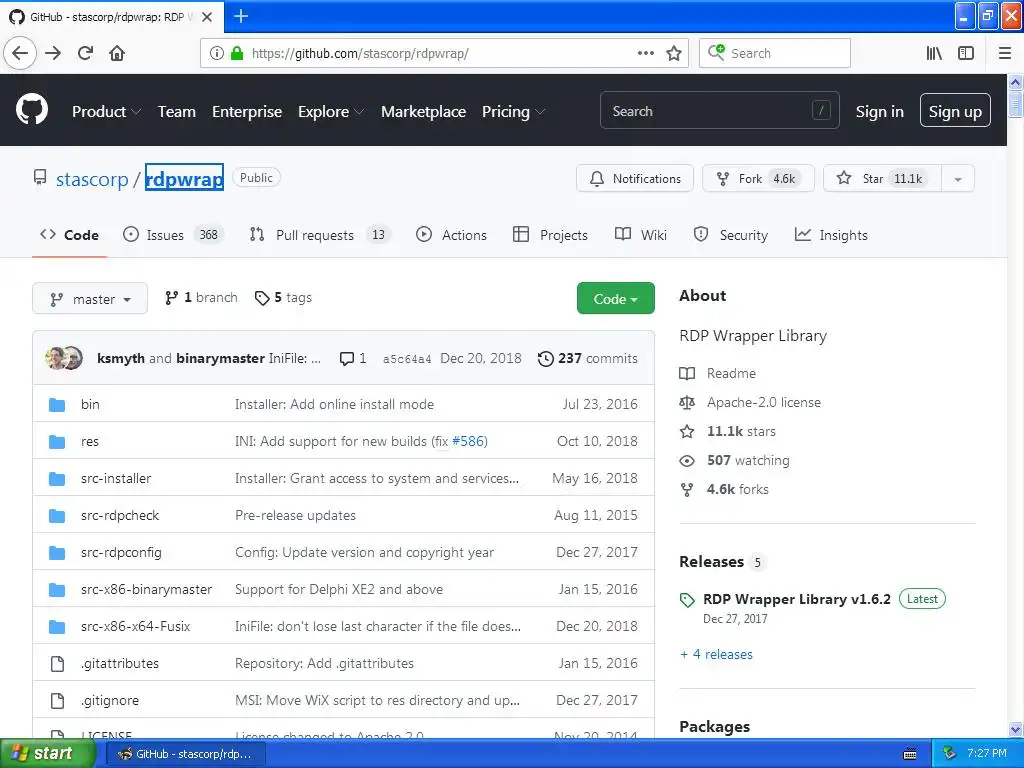The height and width of the screenshot is (768, 1024).
Task: Click the bin folder icon
Action: [x=57, y=405]
